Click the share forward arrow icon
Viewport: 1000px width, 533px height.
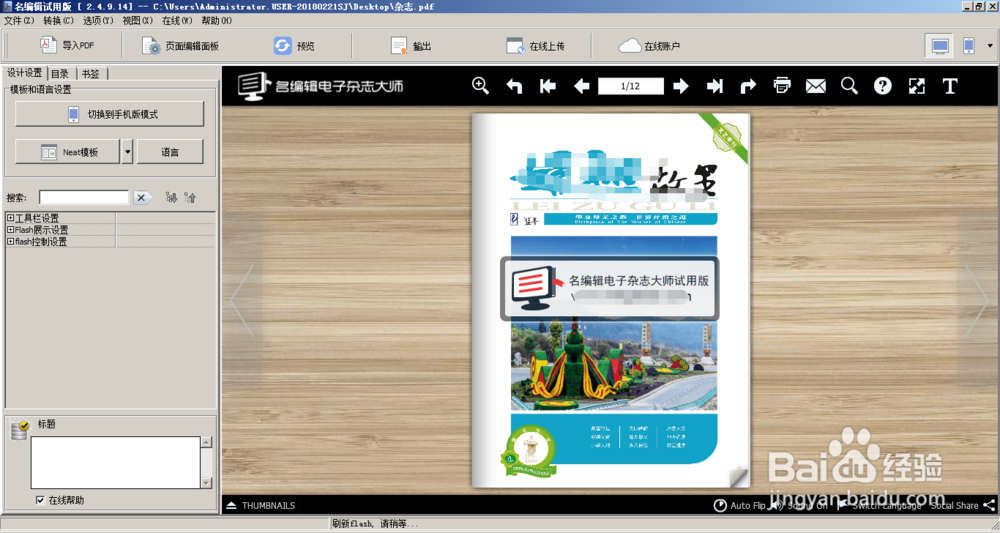748,85
